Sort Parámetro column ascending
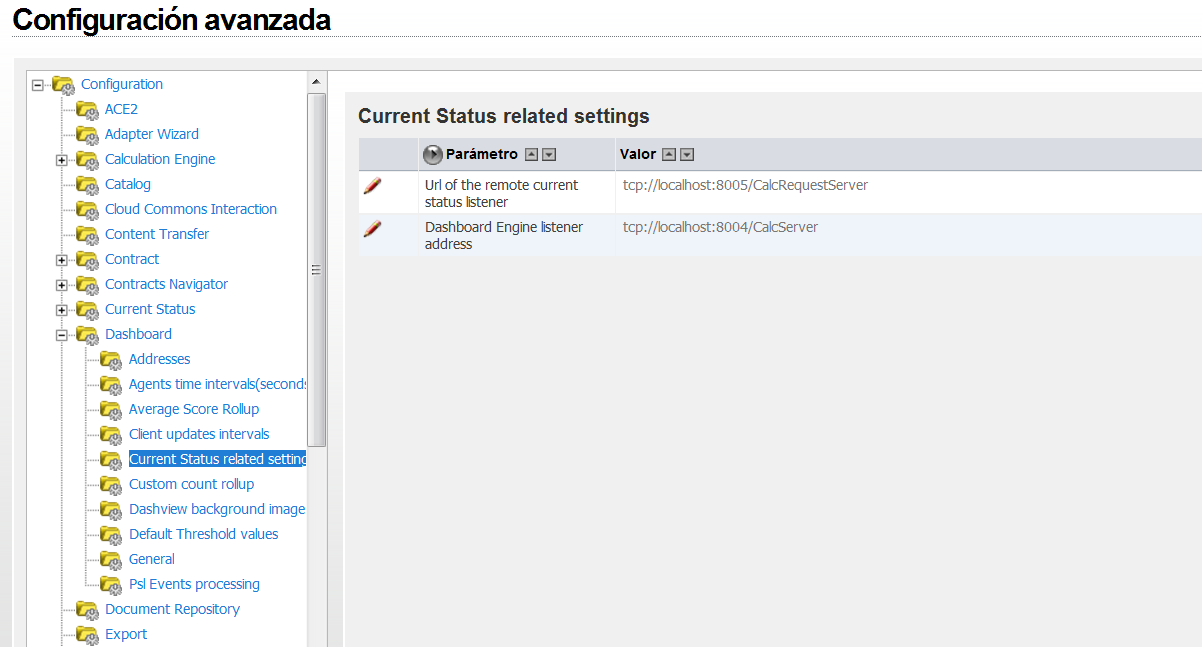 (532, 155)
